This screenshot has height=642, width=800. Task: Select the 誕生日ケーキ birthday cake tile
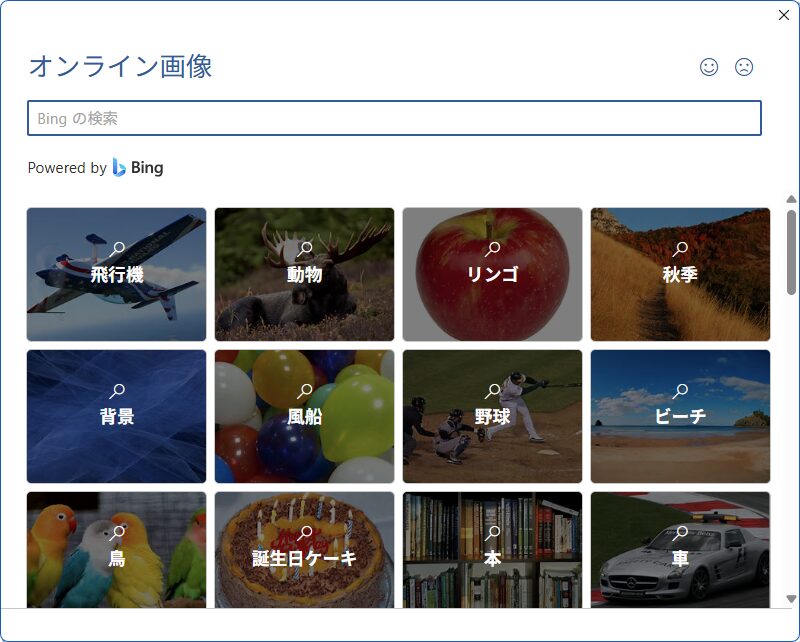tap(304, 550)
